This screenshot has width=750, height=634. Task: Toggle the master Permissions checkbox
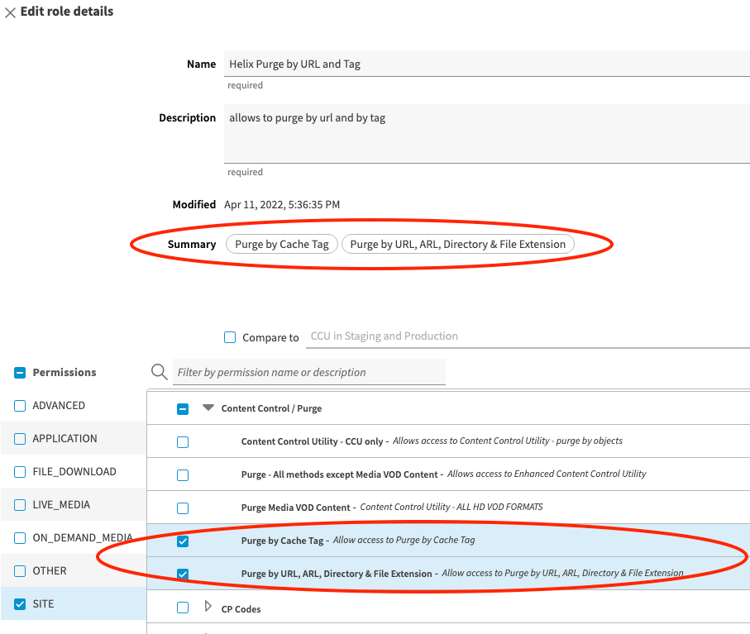pos(20,372)
